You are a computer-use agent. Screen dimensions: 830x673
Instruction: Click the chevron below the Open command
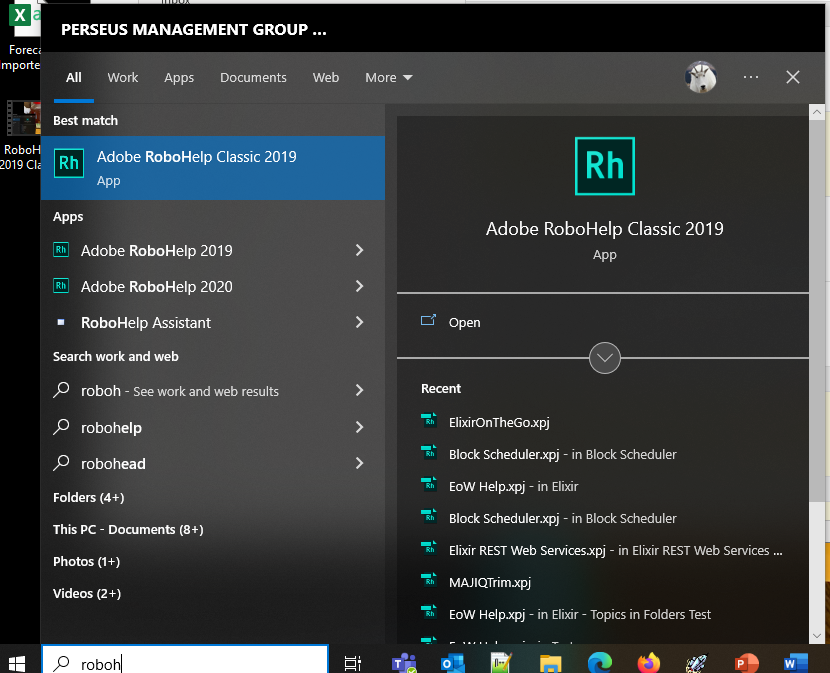coord(604,357)
